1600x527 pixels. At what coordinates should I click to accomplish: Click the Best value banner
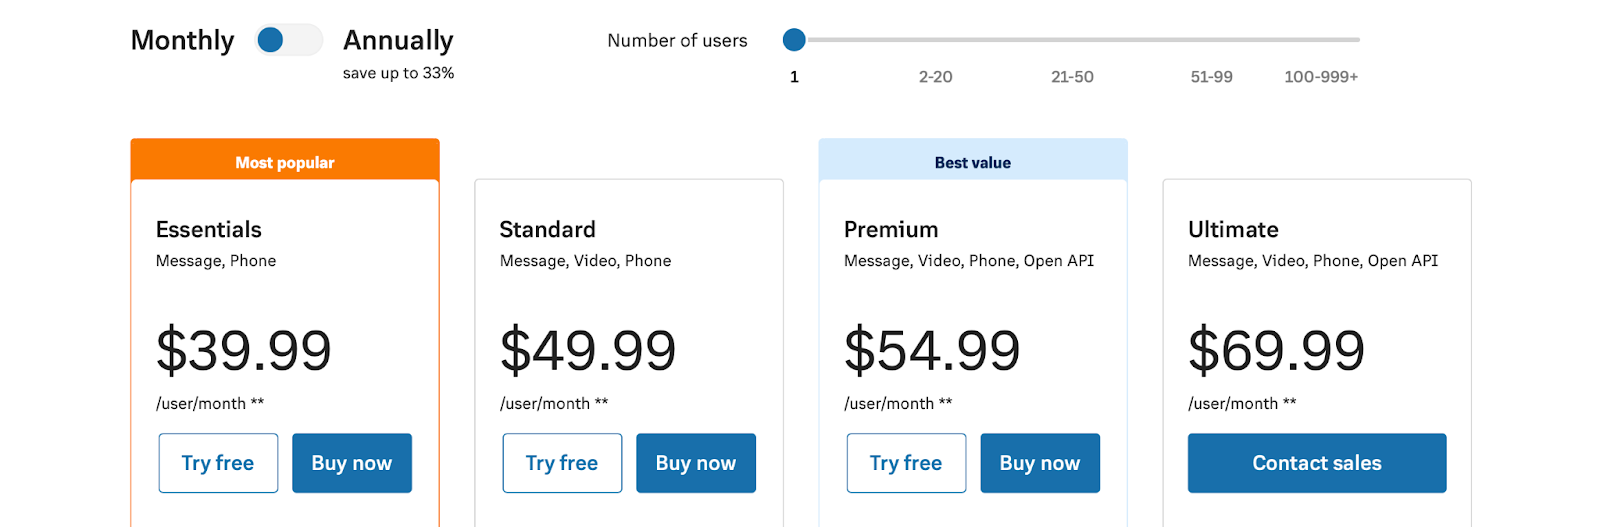click(973, 162)
